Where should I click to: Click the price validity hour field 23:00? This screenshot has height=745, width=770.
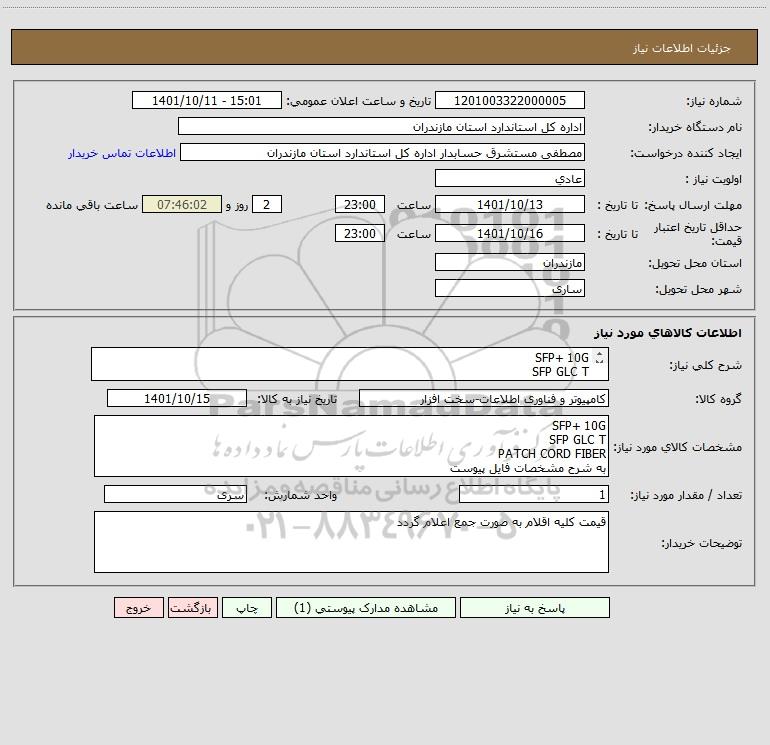coord(359,233)
